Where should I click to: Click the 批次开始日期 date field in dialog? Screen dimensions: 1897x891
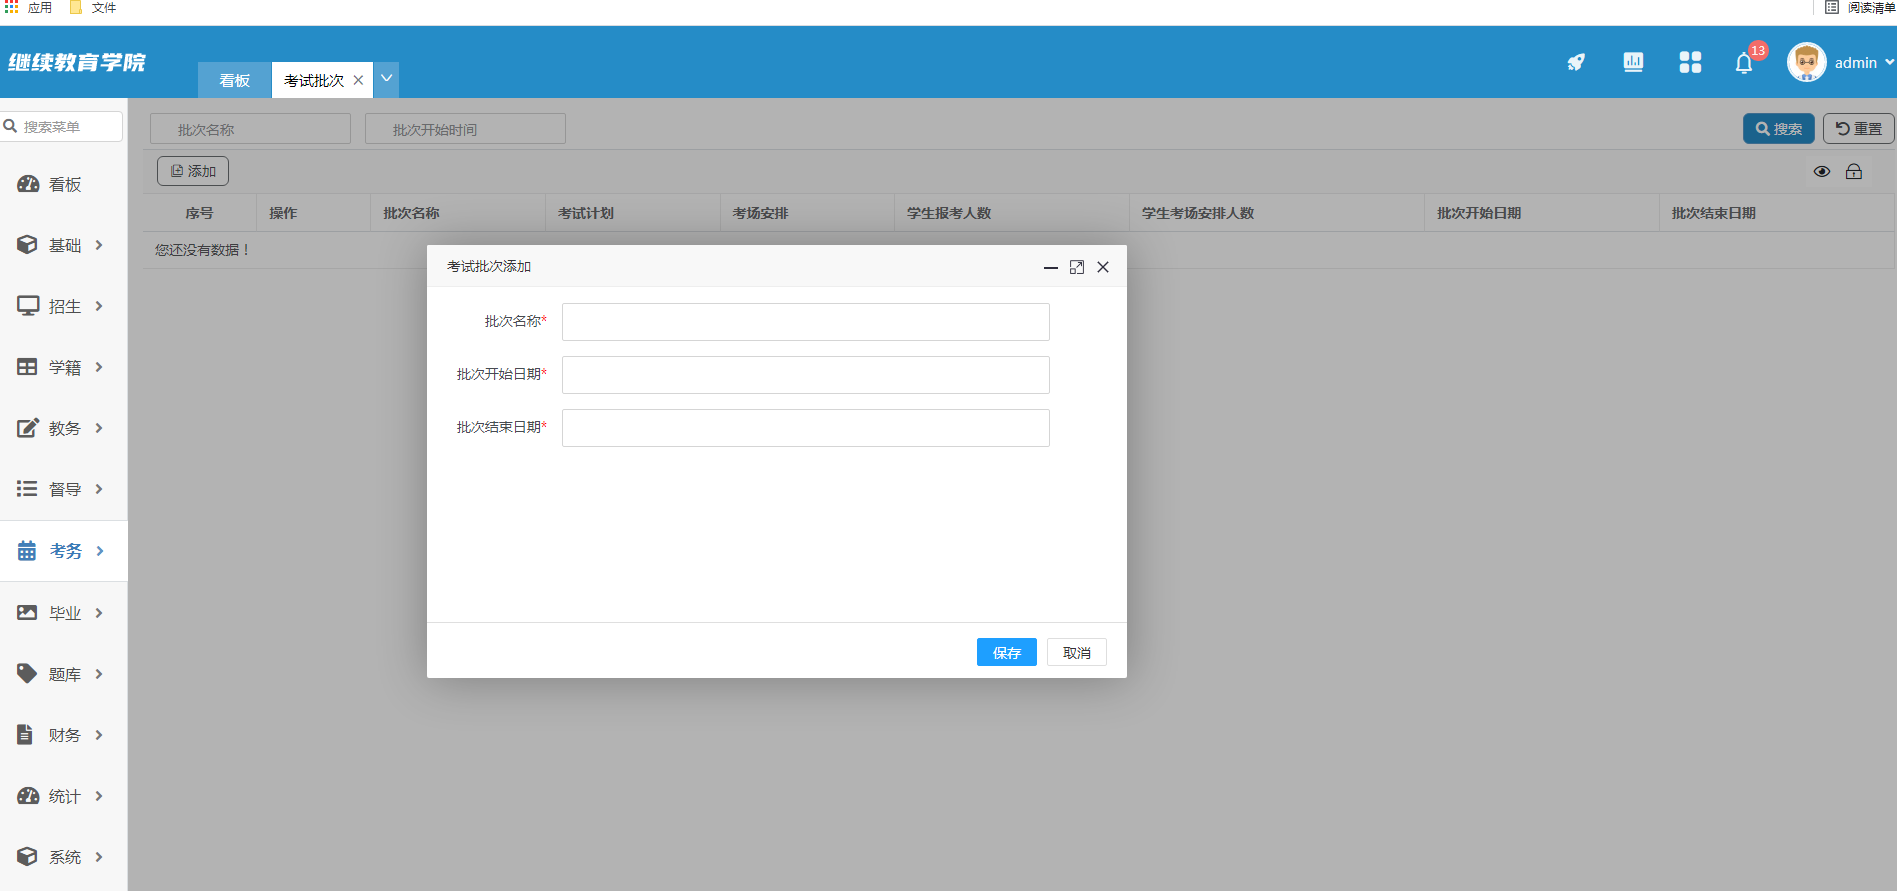click(x=805, y=375)
